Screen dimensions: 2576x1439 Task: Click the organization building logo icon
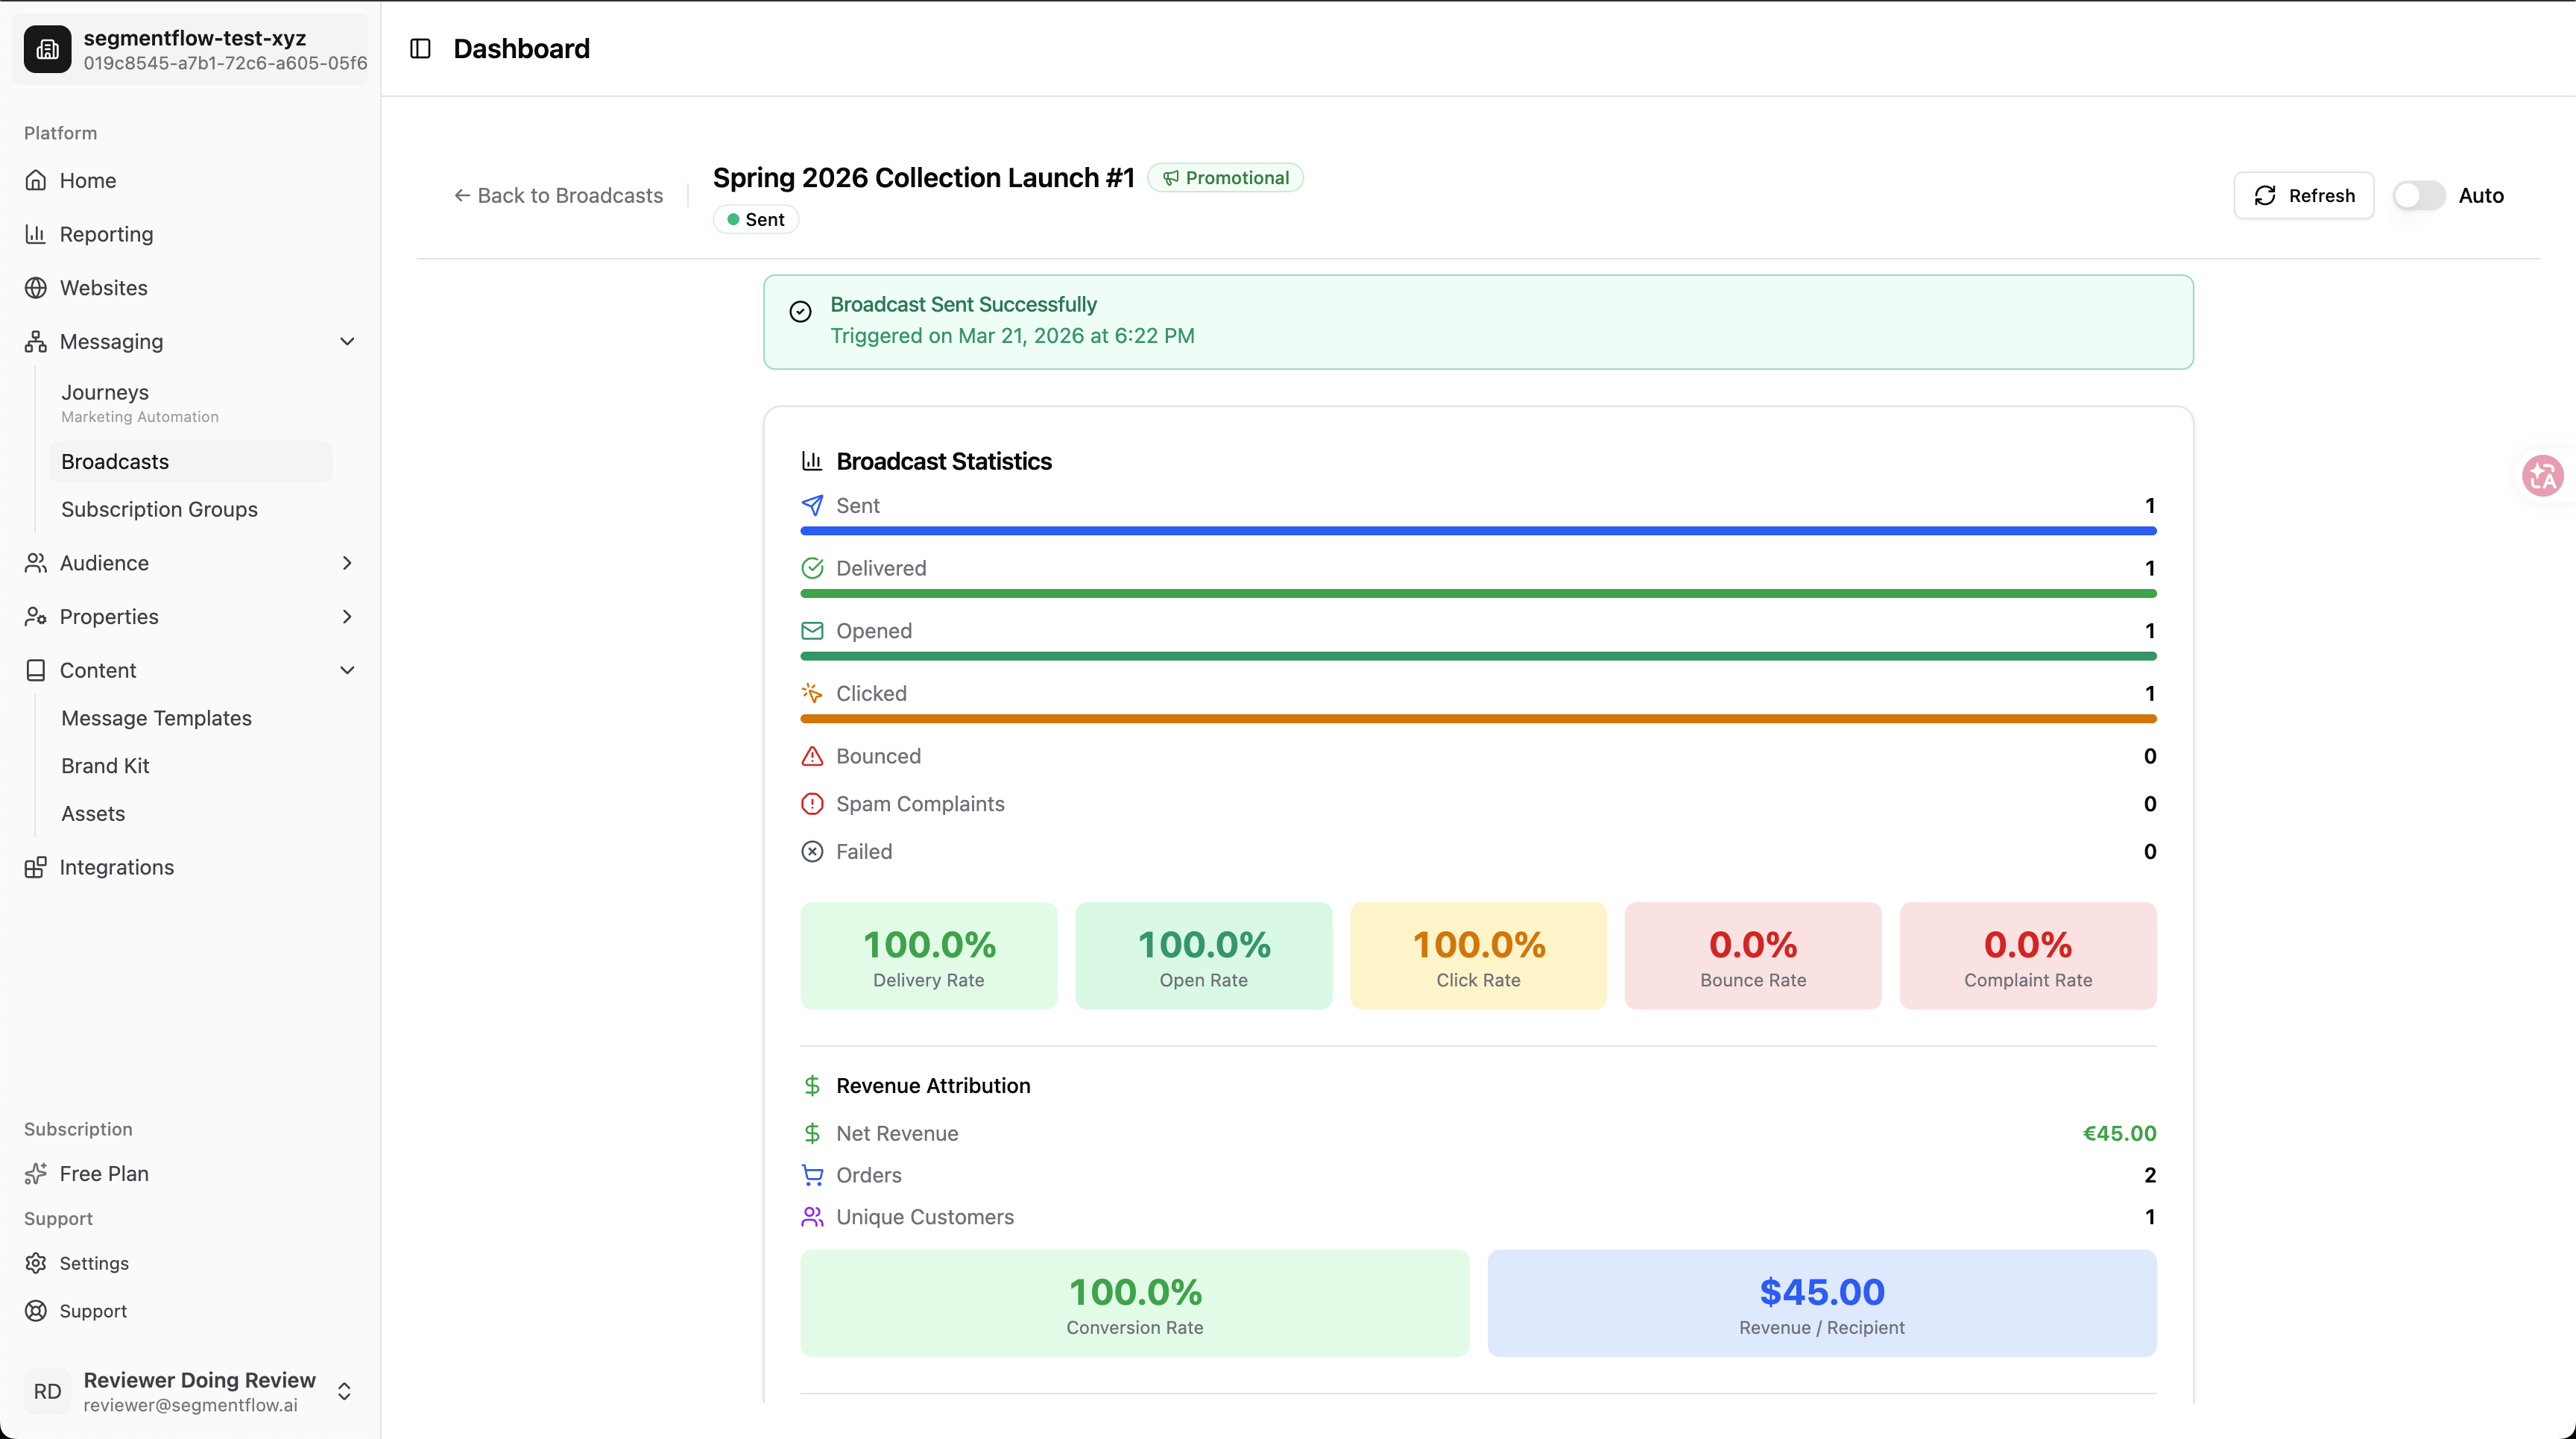48,49
